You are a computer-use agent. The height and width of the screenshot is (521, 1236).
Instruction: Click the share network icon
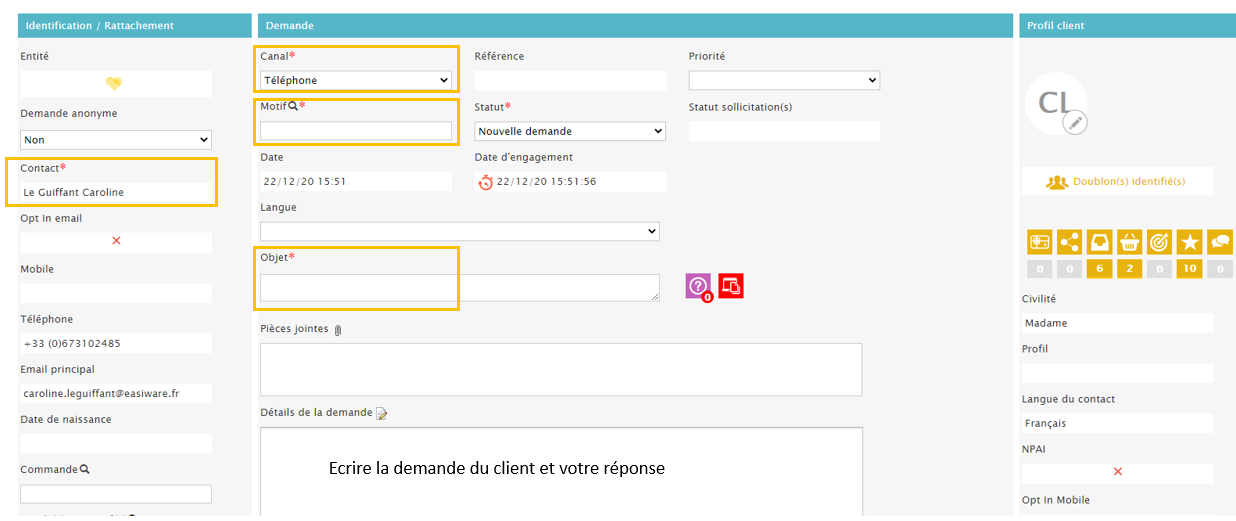point(1069,241)
